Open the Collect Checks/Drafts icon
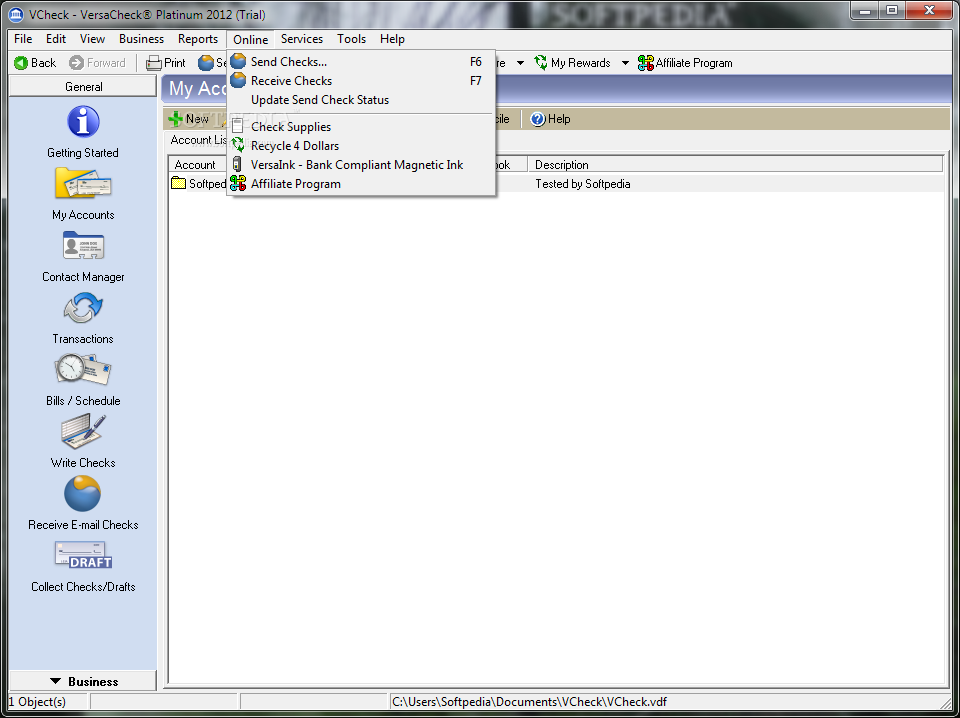Viewport: 960px width, 718px height. tap(83, 556)
